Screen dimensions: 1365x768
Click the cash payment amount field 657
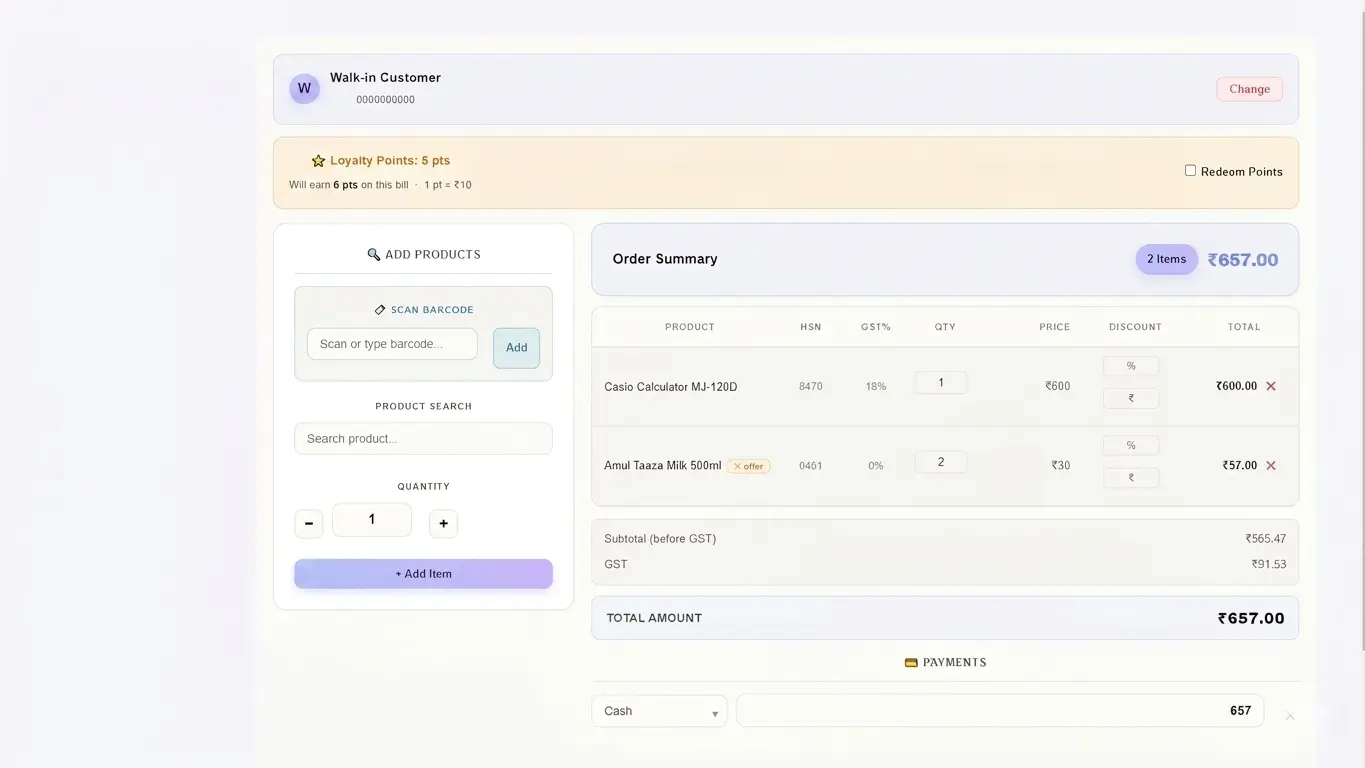(1000, 711)
